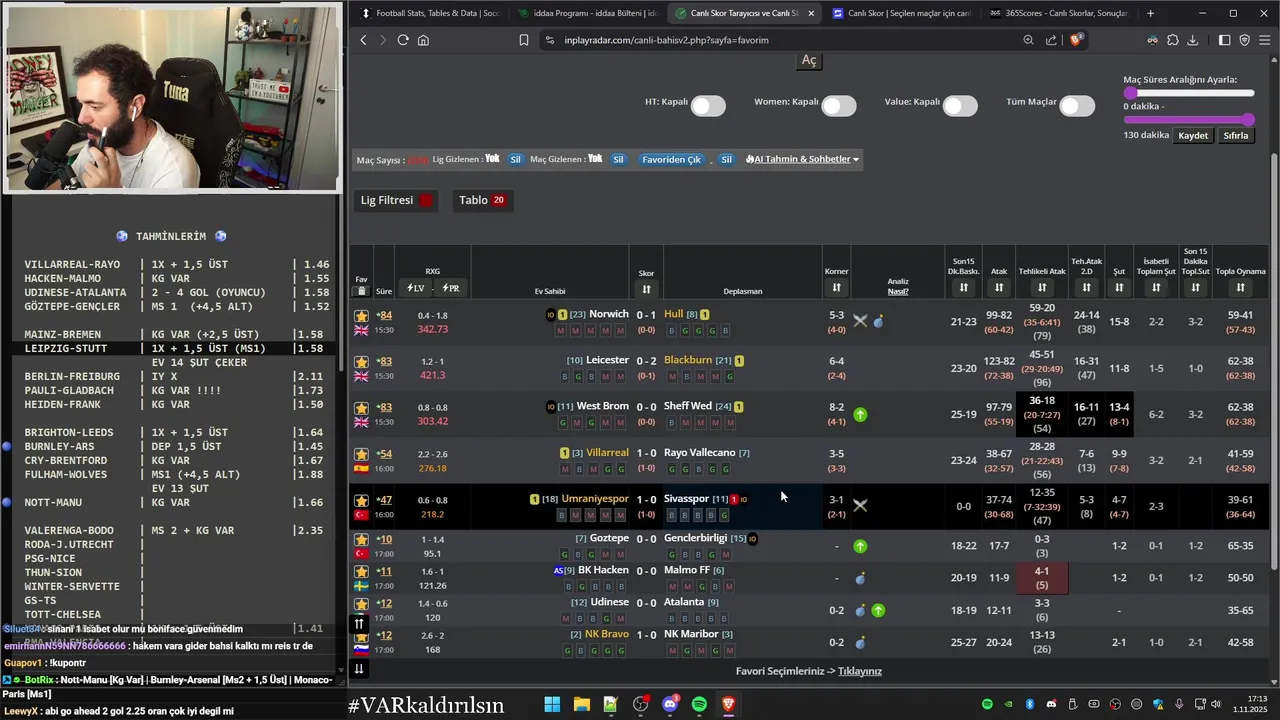The height and width of the screenshot is (720, 1280).
Task: Toggle the Women: Kapalı switch
Action: click(839, 106)
